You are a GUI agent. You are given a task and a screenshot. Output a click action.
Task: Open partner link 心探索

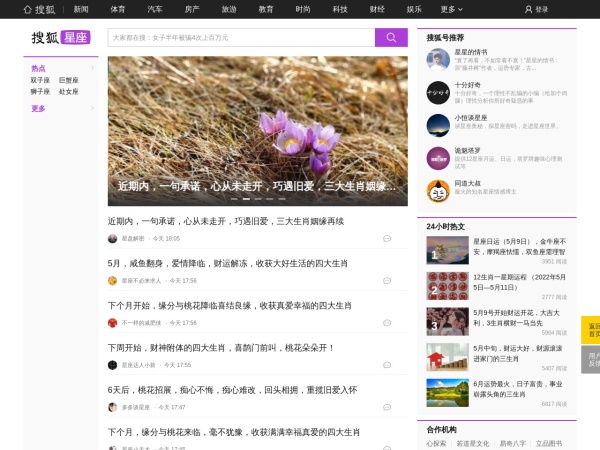(x=436, y=443)
